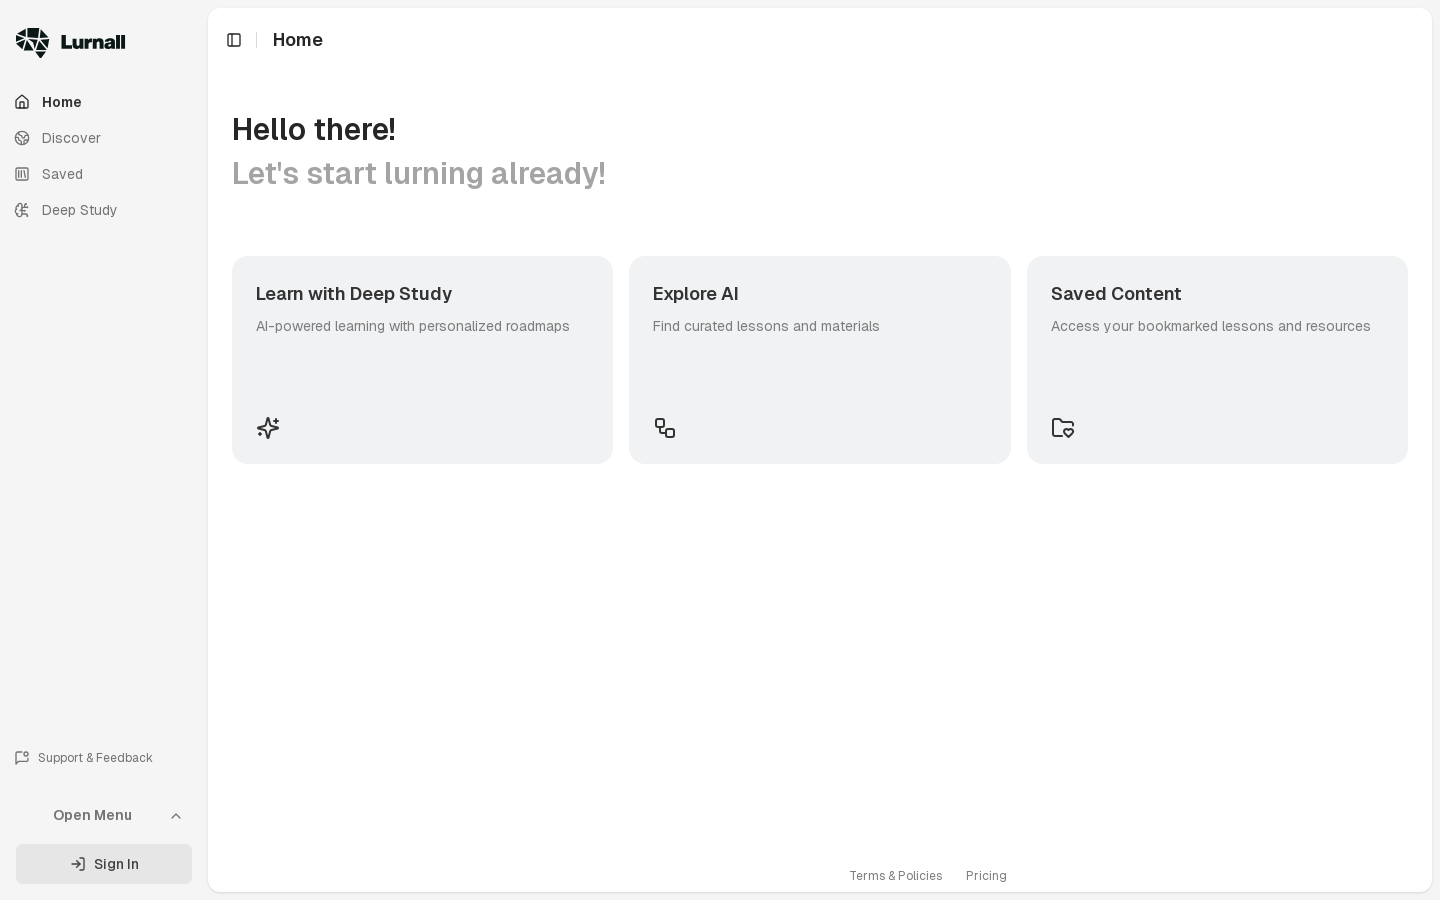Click the Home house icon in sidebar
The image size is (1440, 900).
(x=22, y=102)
